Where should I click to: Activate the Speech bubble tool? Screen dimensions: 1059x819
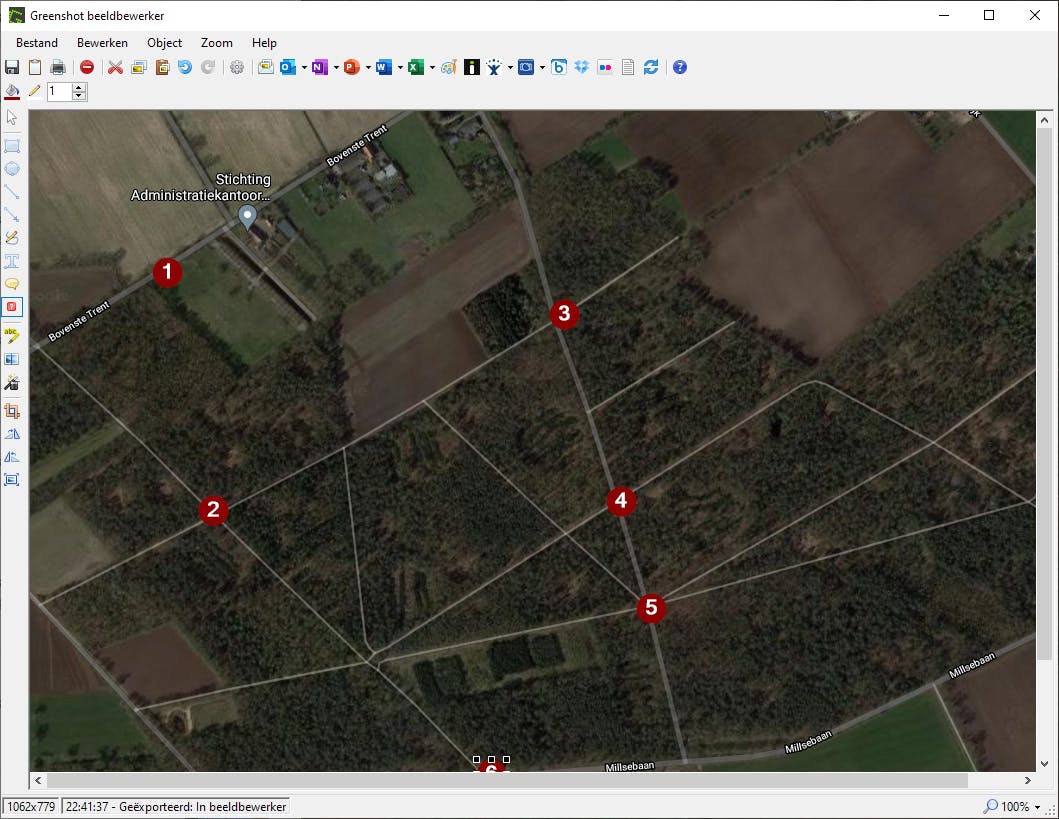click(12, 284)
